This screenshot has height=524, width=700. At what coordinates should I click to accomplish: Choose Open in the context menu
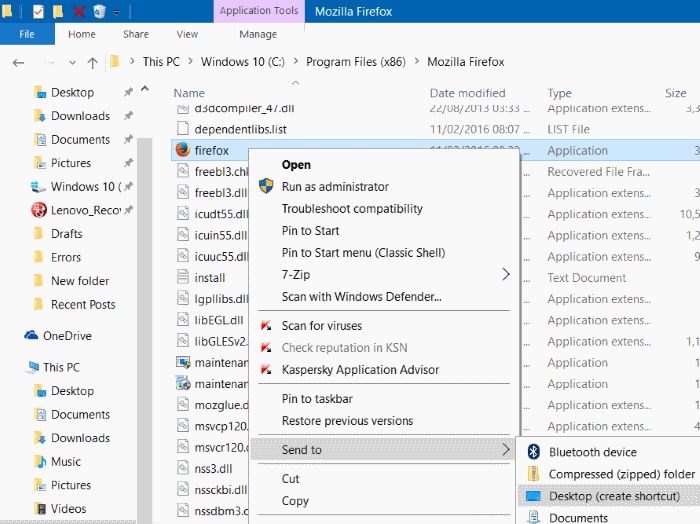(x=296, y=165)
